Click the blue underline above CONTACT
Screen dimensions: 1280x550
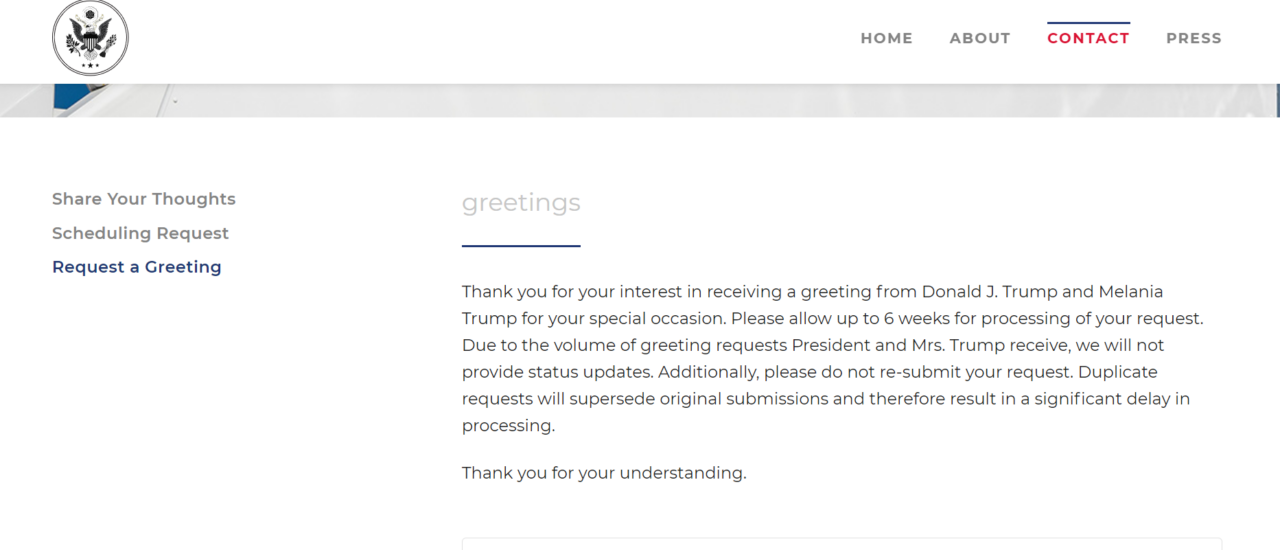(x=1088, y=22)
